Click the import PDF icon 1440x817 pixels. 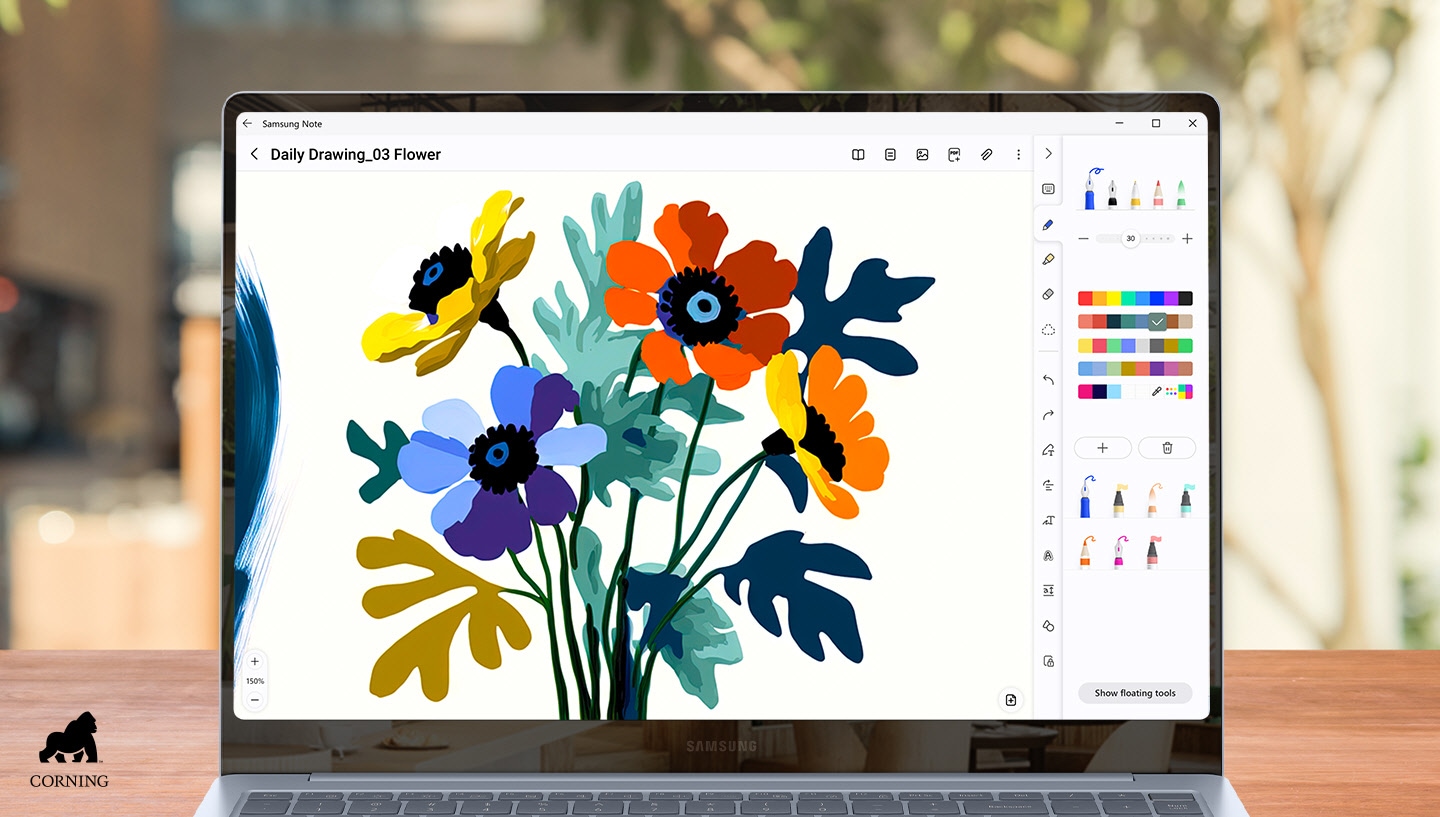pyautogui.click(x=954, y=155)
